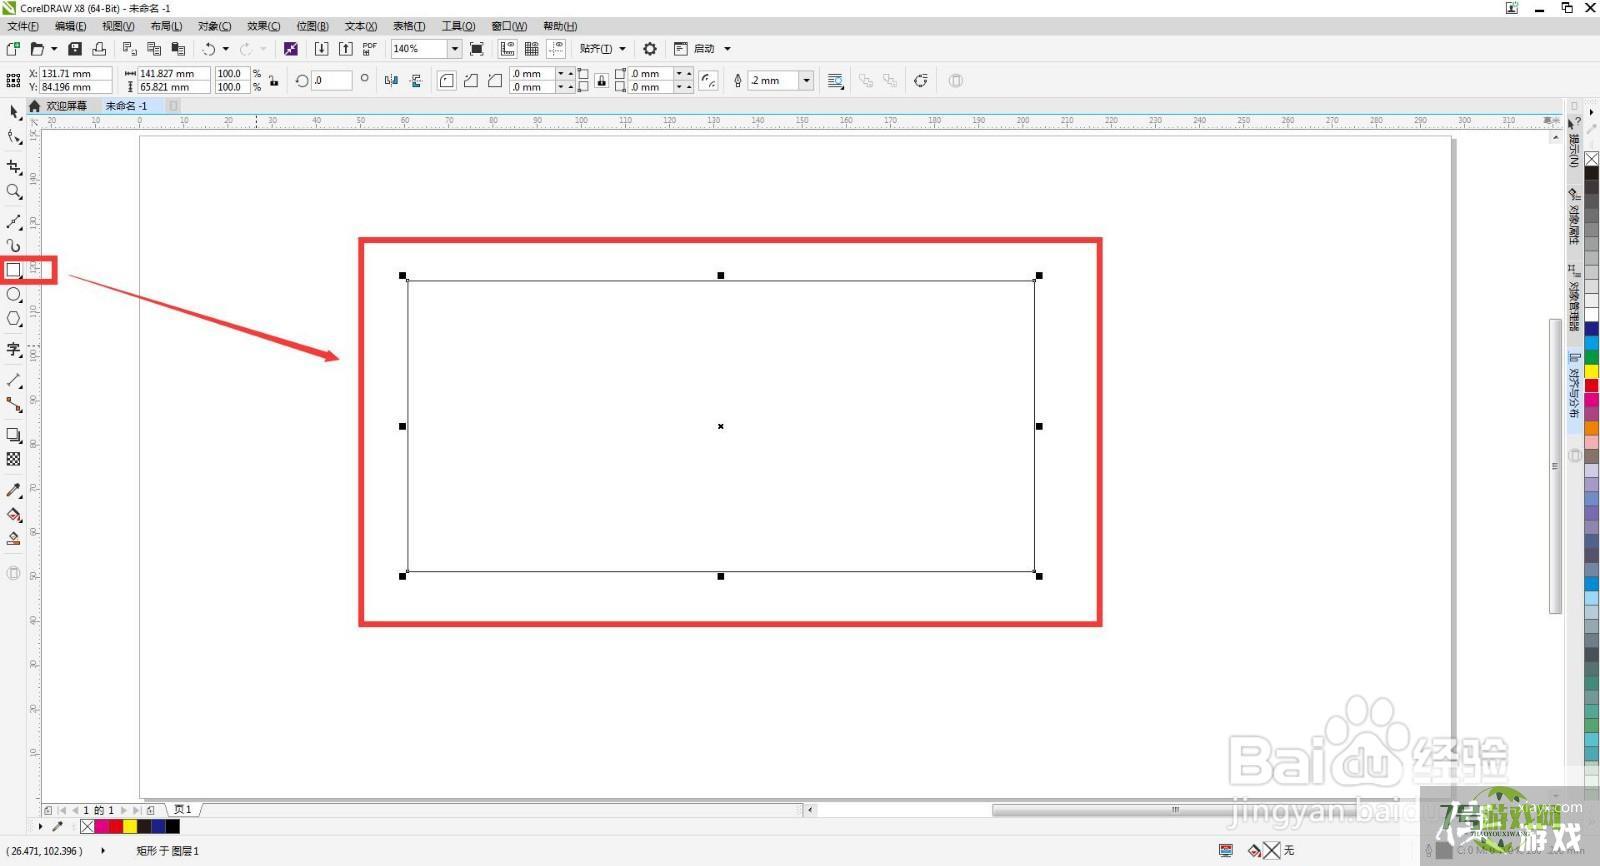Pick the Color Eyedropper tool
Viewport: 1600px width, 866px height.
pos(14,490)
